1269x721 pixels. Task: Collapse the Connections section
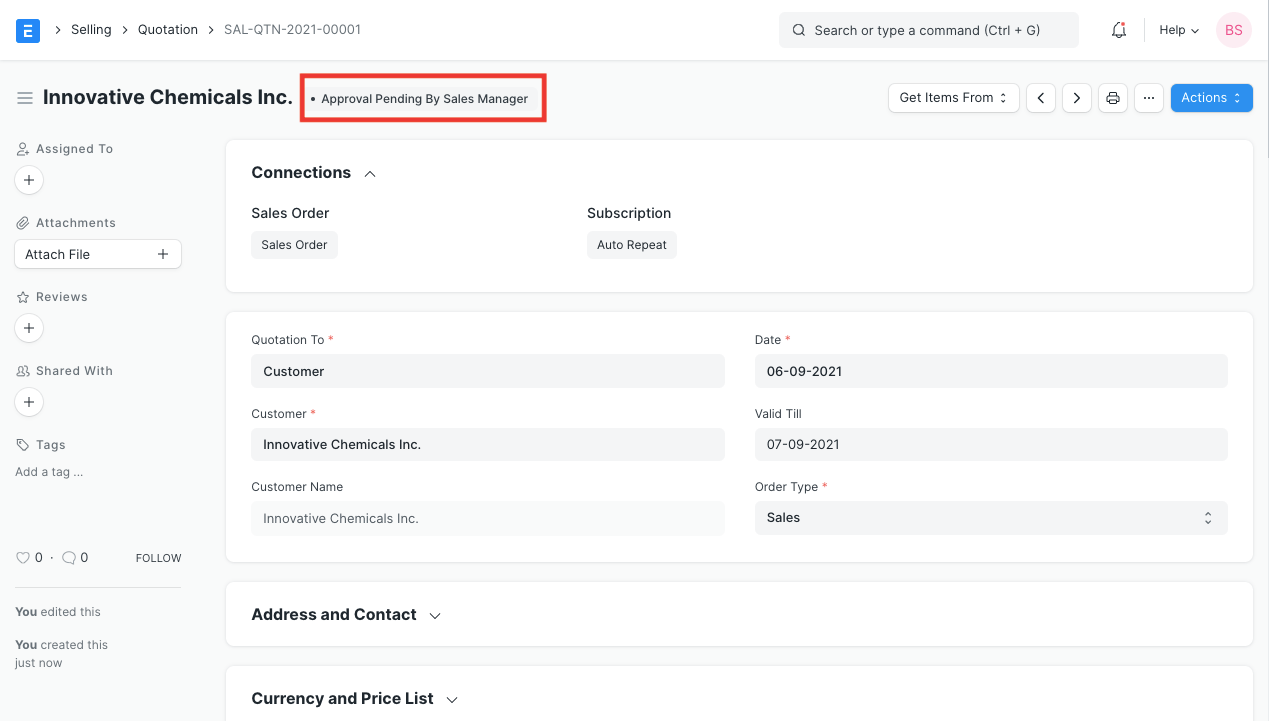click(x=369, y=172)
